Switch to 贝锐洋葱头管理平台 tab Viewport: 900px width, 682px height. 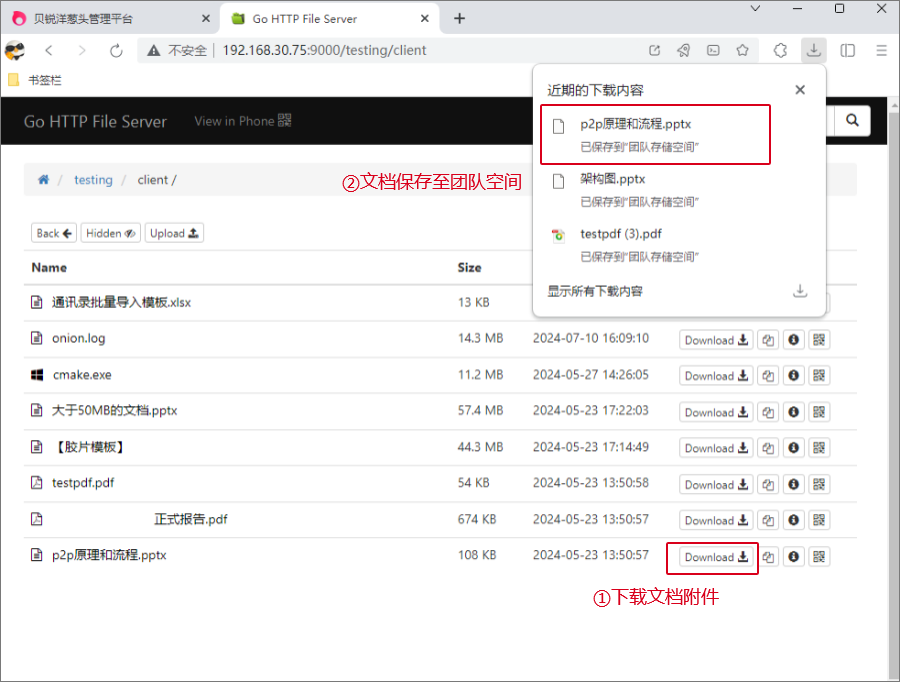(x=110, y=18)
